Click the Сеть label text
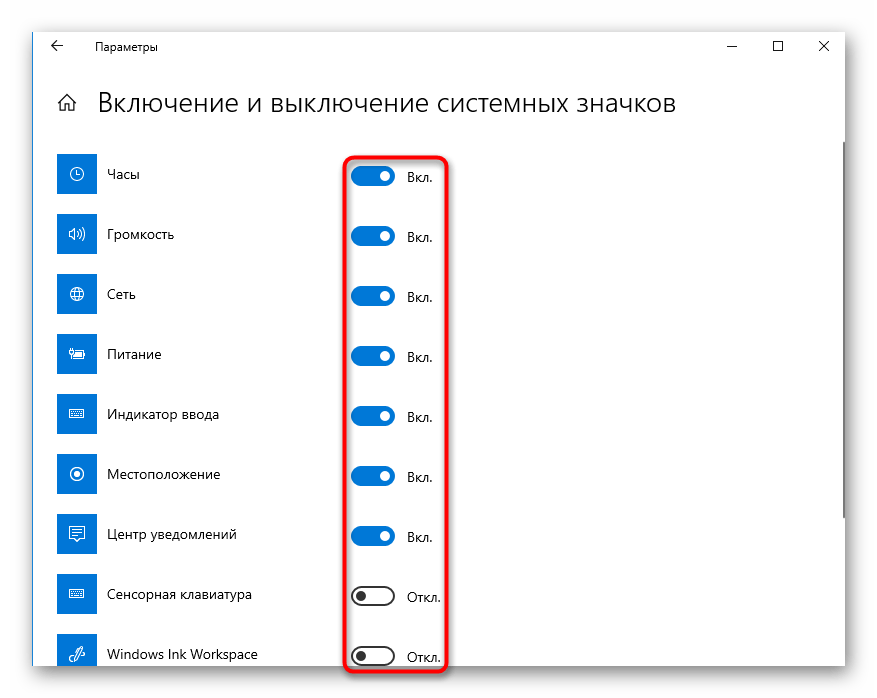Viewport: 877px width, 698px height. pyautogui.click(x=121, y=294)
